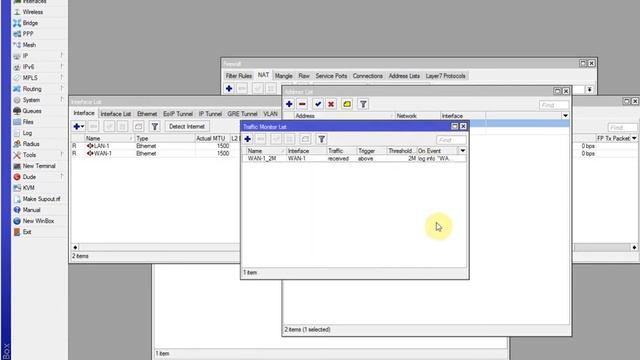Image resolution: width=640 pixels, height=360 pixels.
Task: Enable selected address with checkmark icon
Action: pos(318,104)
